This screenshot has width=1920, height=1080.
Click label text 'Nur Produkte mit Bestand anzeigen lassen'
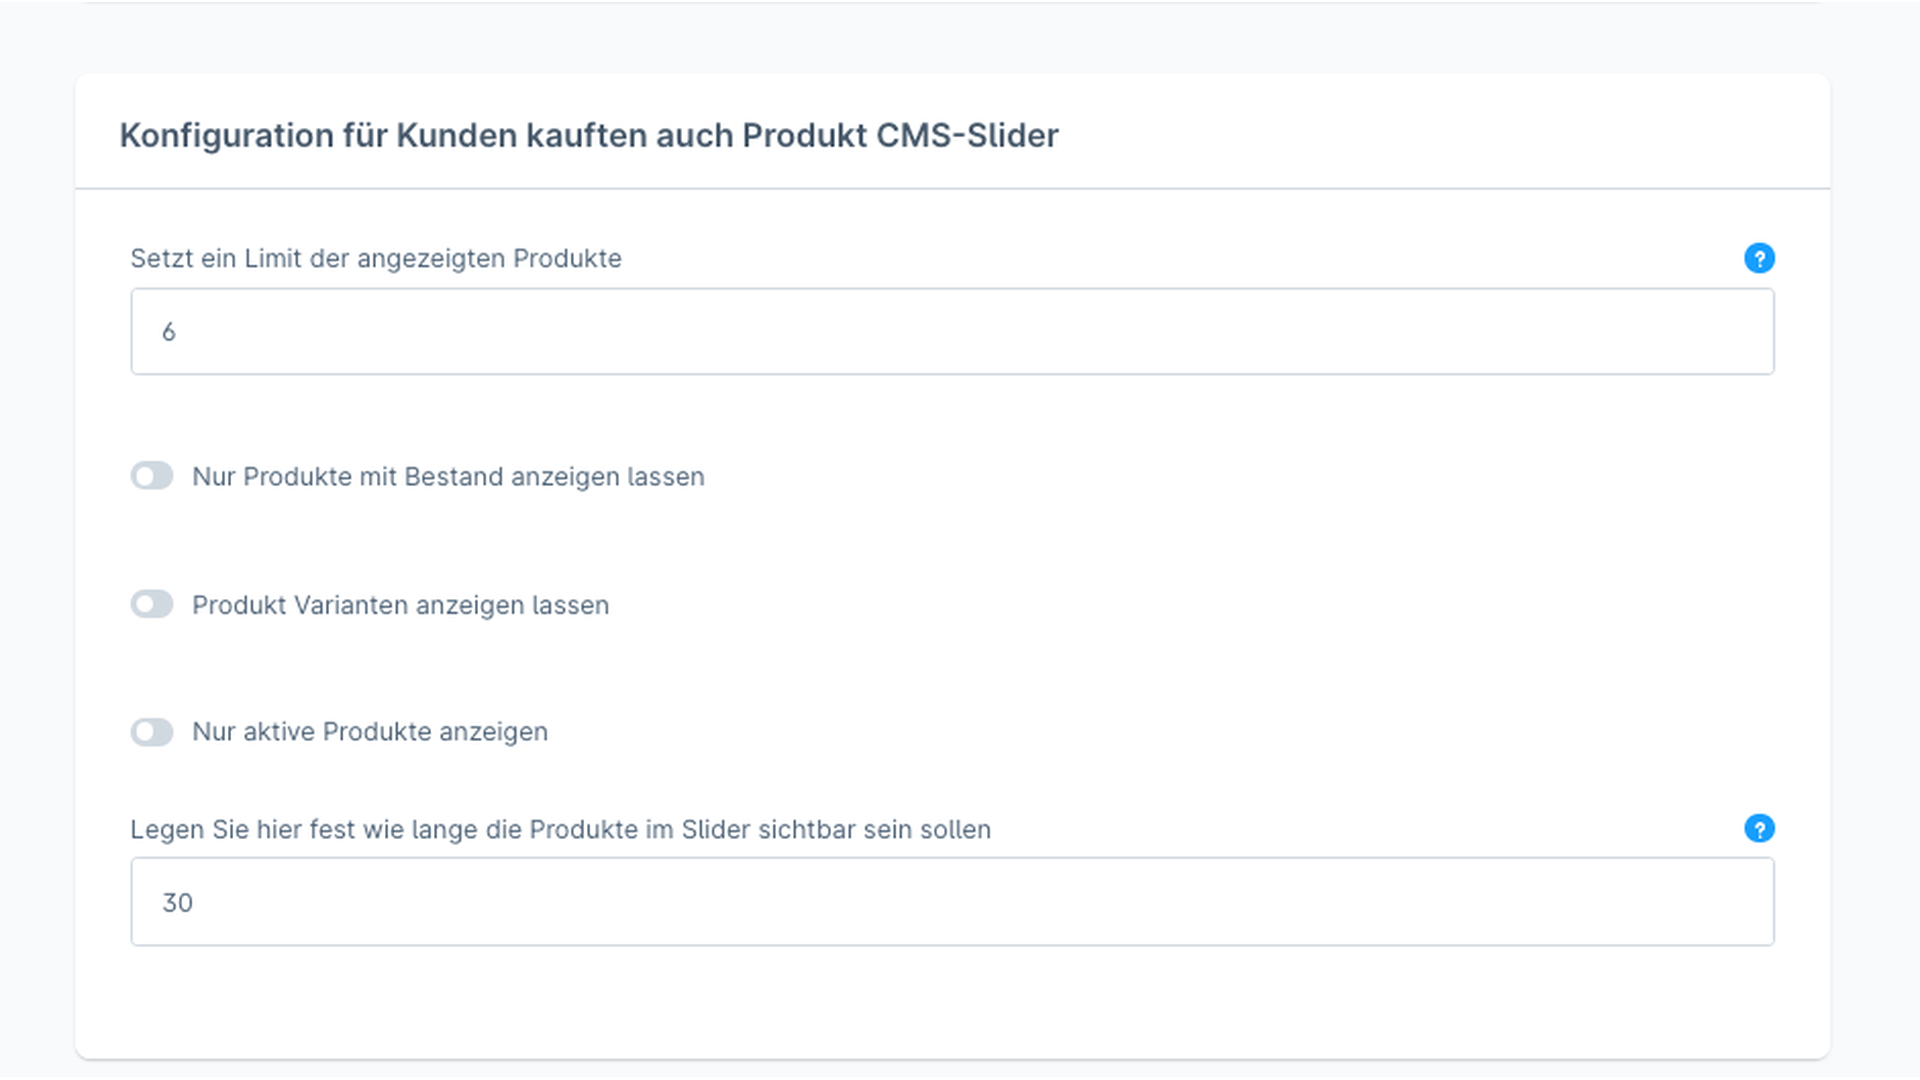448,477
